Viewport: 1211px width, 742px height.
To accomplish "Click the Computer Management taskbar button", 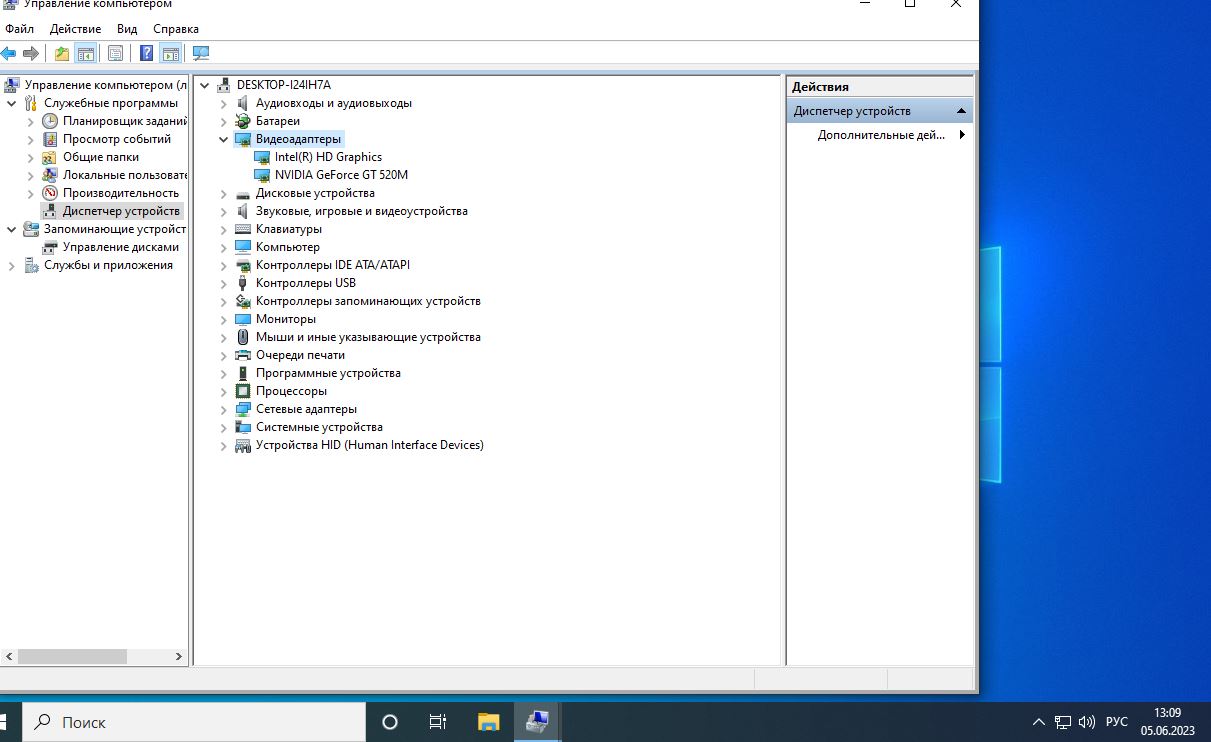I will click(537, 722).
